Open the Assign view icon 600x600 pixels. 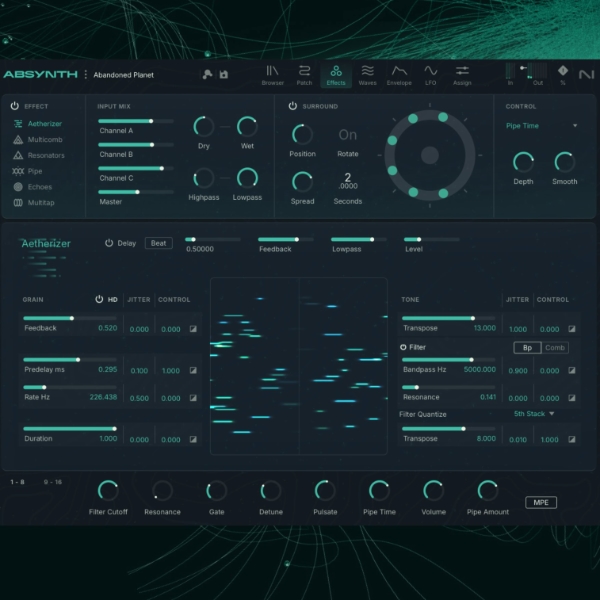pyautogui.click(x=462, y=75)
